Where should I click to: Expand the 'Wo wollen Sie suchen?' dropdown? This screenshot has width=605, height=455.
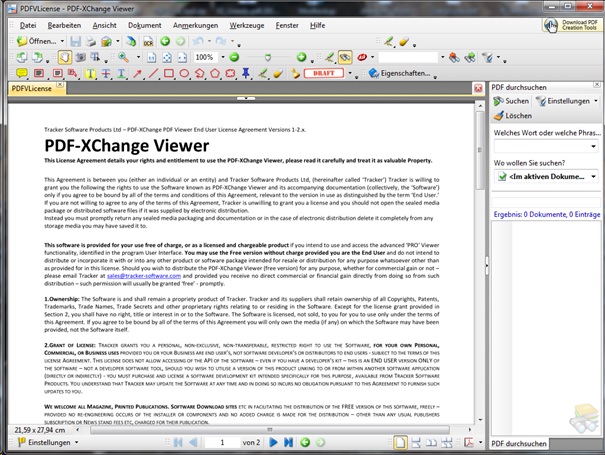[592, 176]
